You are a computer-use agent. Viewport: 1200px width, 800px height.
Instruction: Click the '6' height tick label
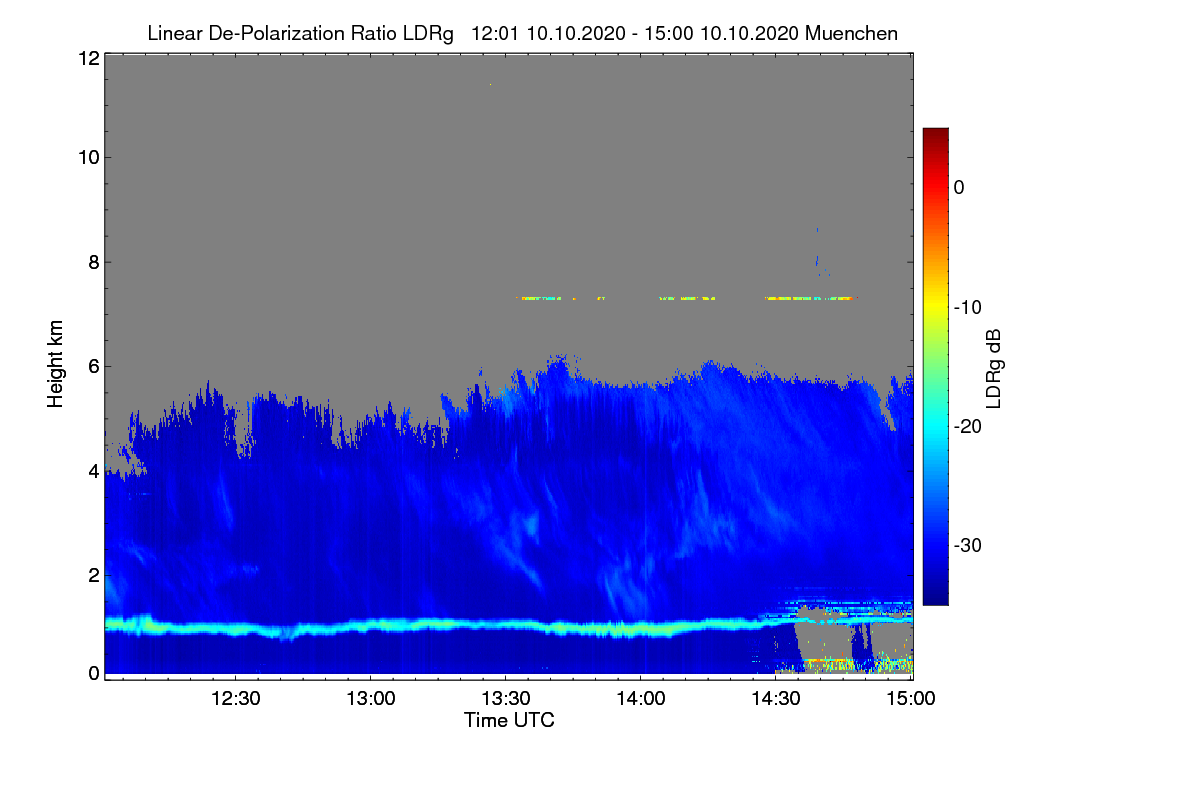[93, 366]
